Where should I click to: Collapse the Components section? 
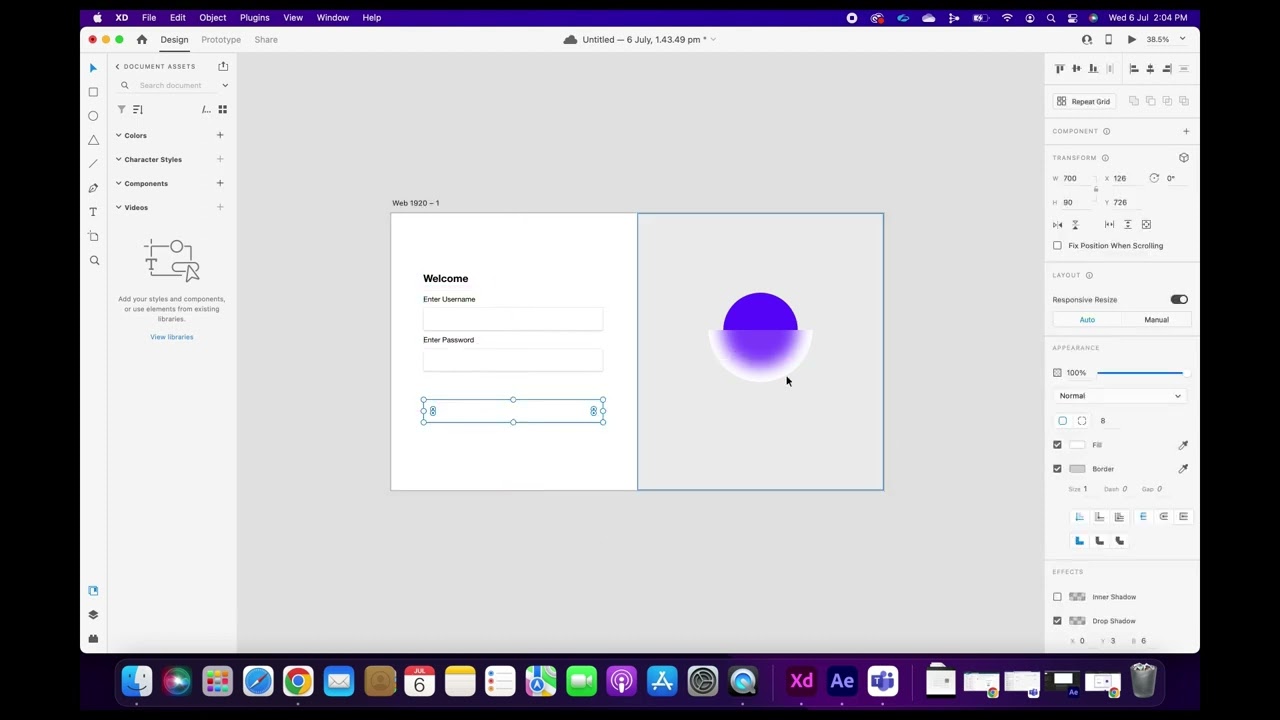tap(118, 183)
